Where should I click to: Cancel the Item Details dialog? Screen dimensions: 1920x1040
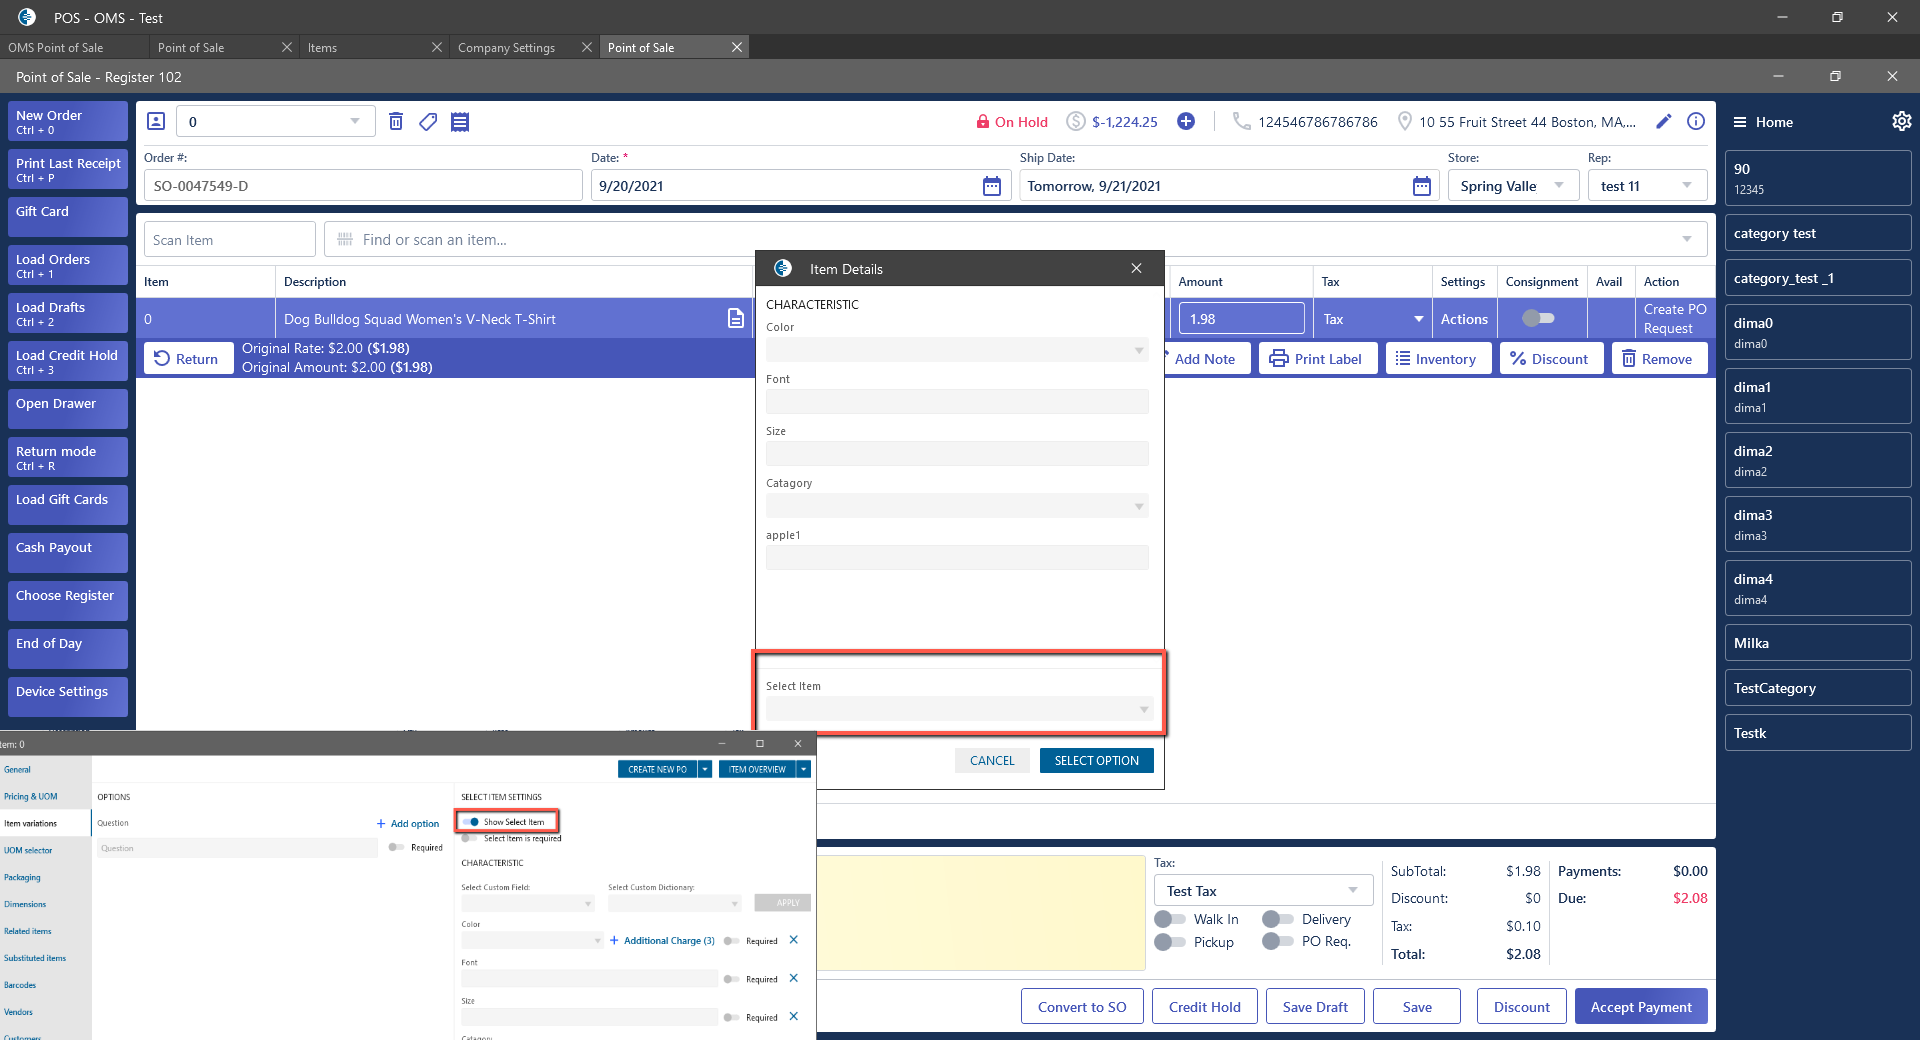(x=992, y=760)
